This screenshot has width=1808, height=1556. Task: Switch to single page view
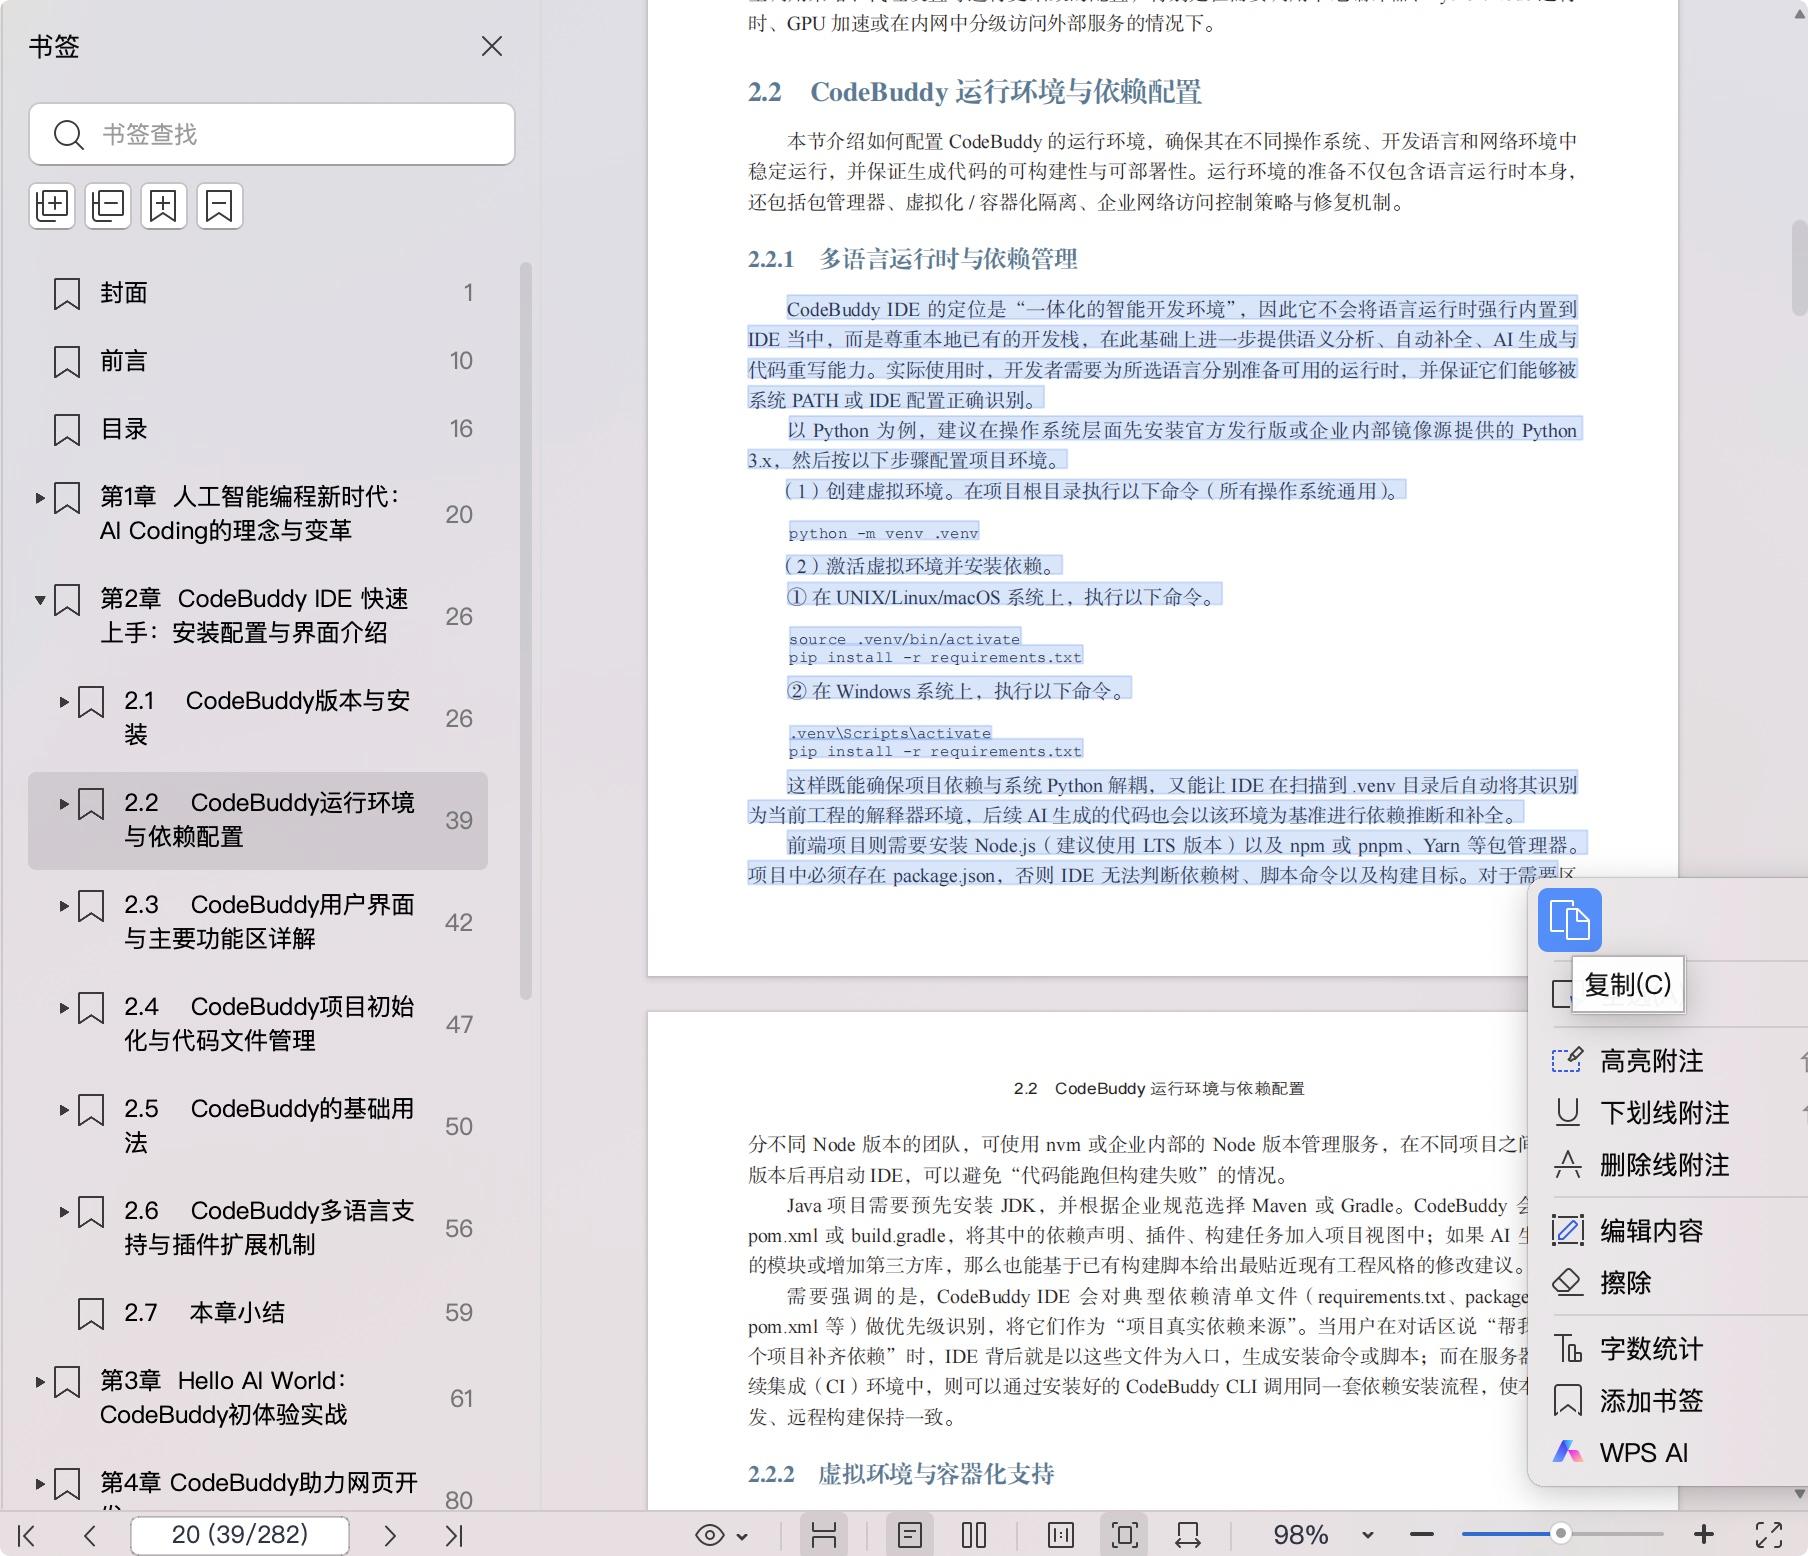tap(910, 1535)
